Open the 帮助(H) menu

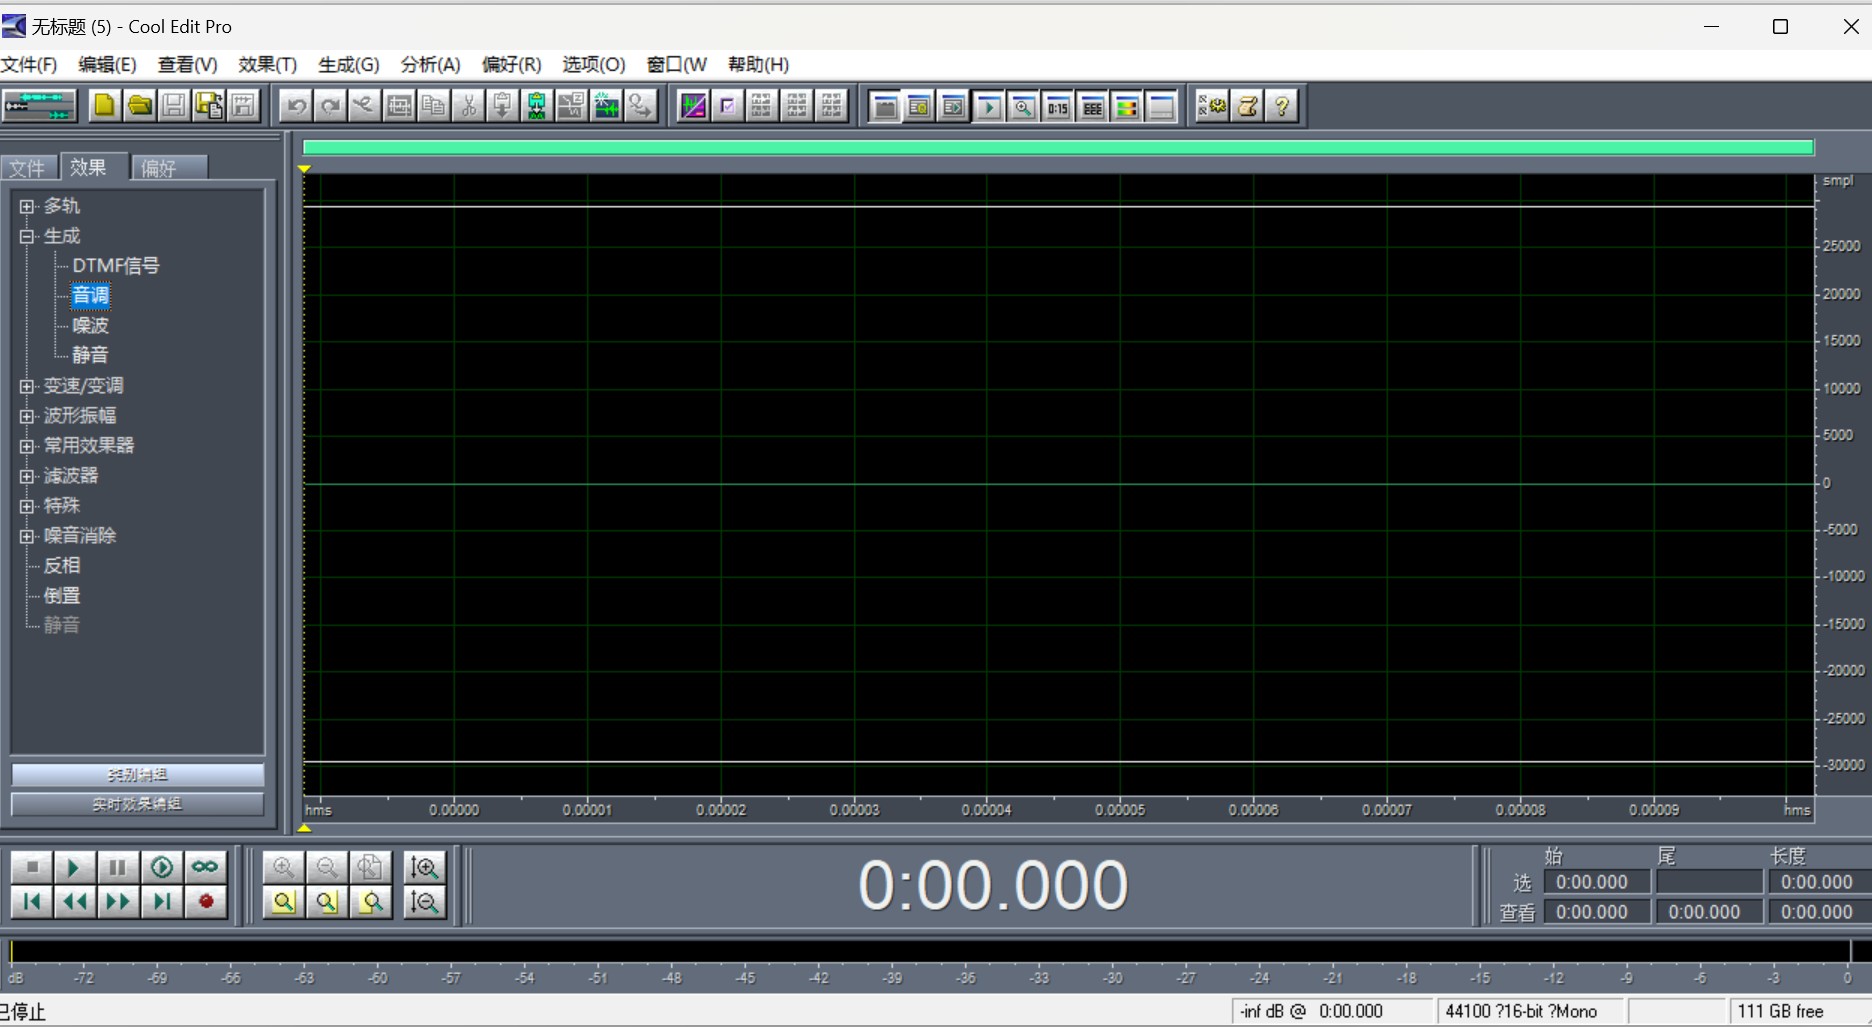click(758, 65)
